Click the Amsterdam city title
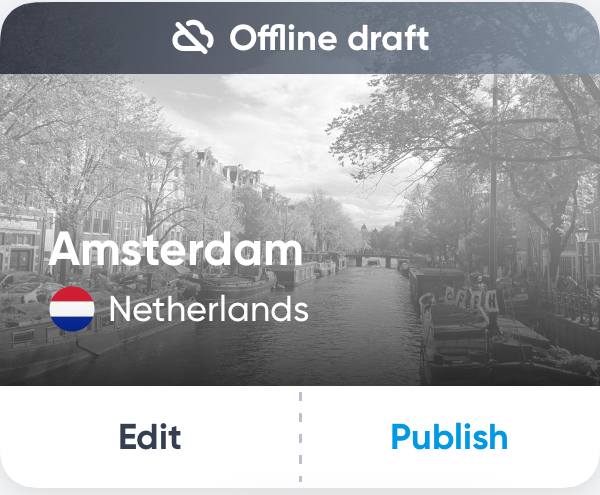600x495 pixels. coord(176,250)
